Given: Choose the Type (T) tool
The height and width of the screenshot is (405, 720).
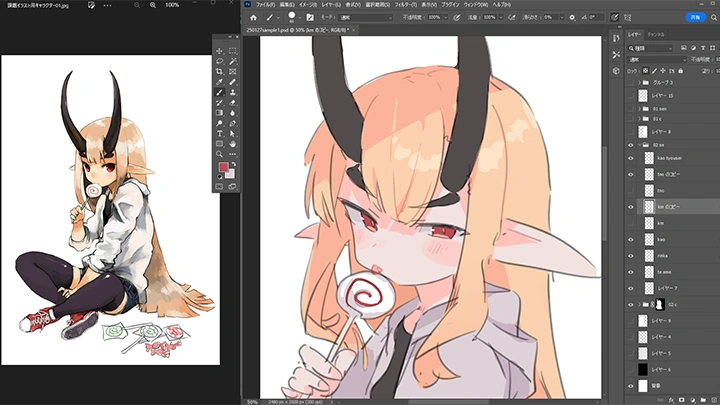Looking at the screenshot, I should (x=219, y=132).
